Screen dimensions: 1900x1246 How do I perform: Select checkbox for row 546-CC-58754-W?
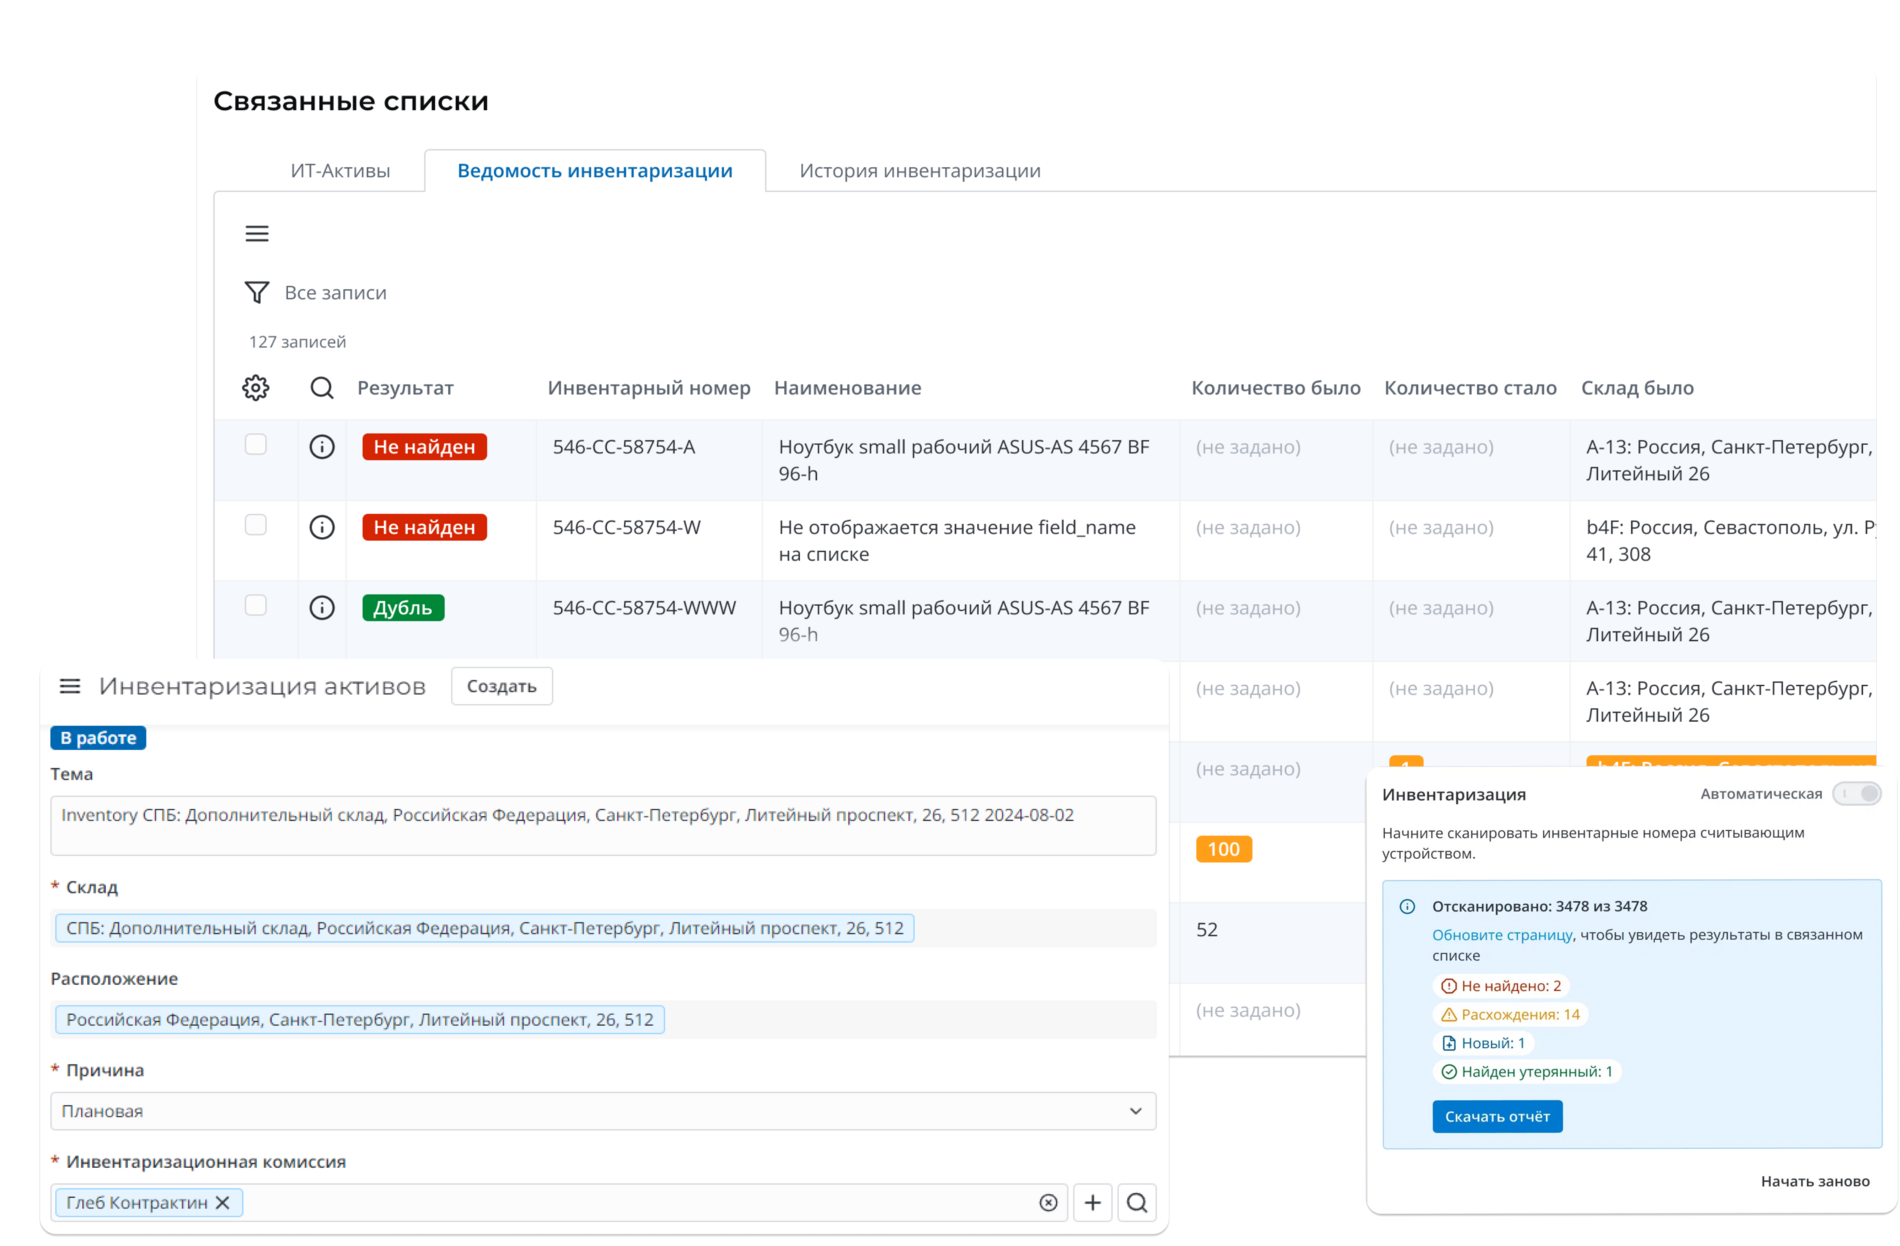(256, 525)
